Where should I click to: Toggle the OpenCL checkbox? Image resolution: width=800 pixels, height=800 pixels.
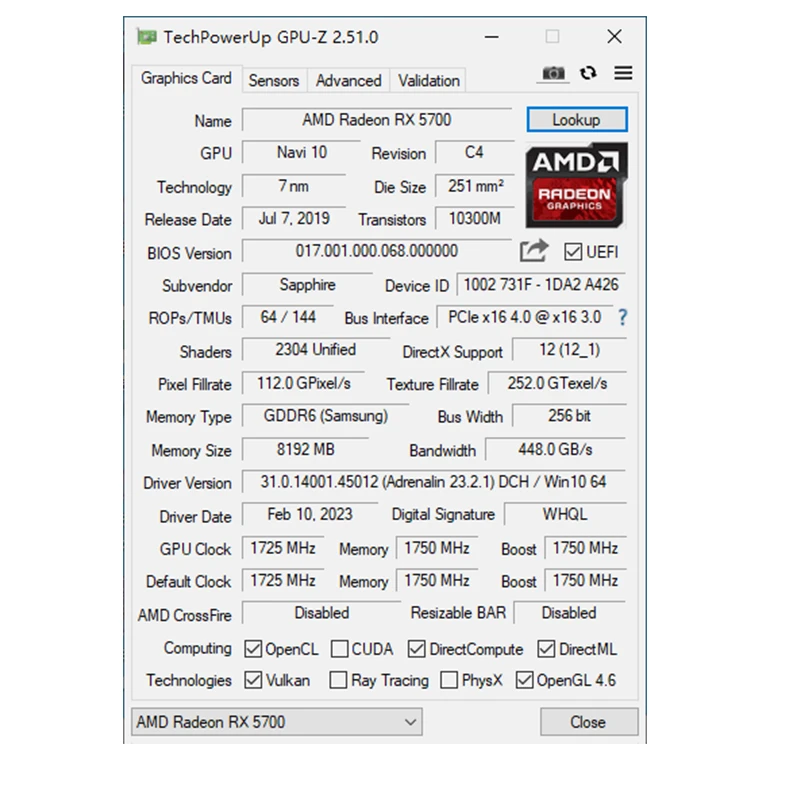(x=253, y=649)
